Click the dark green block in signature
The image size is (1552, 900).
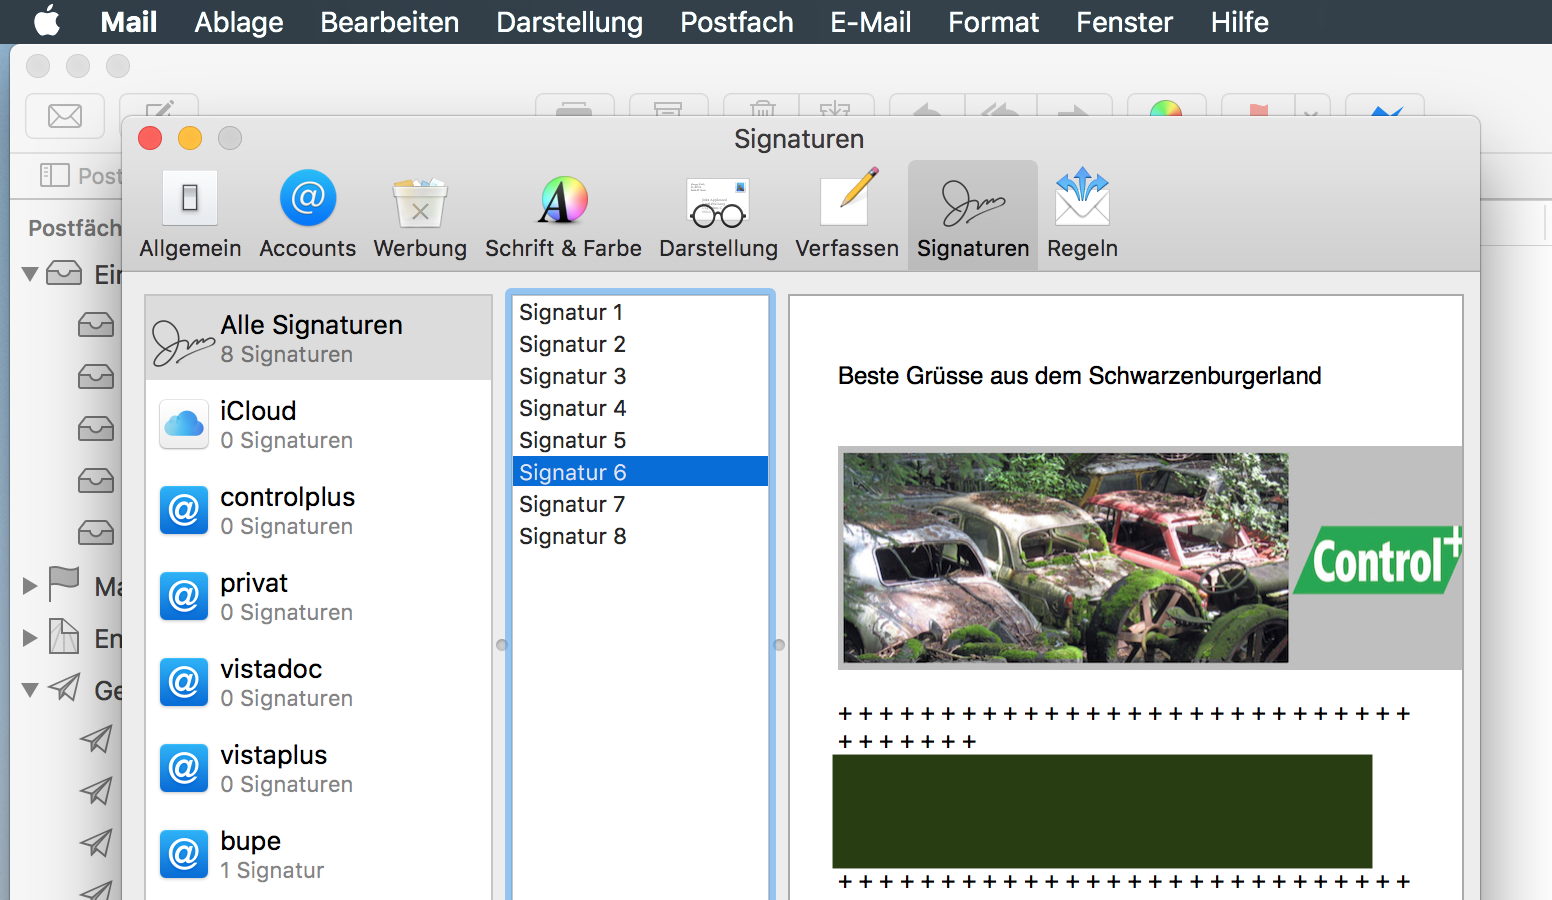(x=1102, y=811)
